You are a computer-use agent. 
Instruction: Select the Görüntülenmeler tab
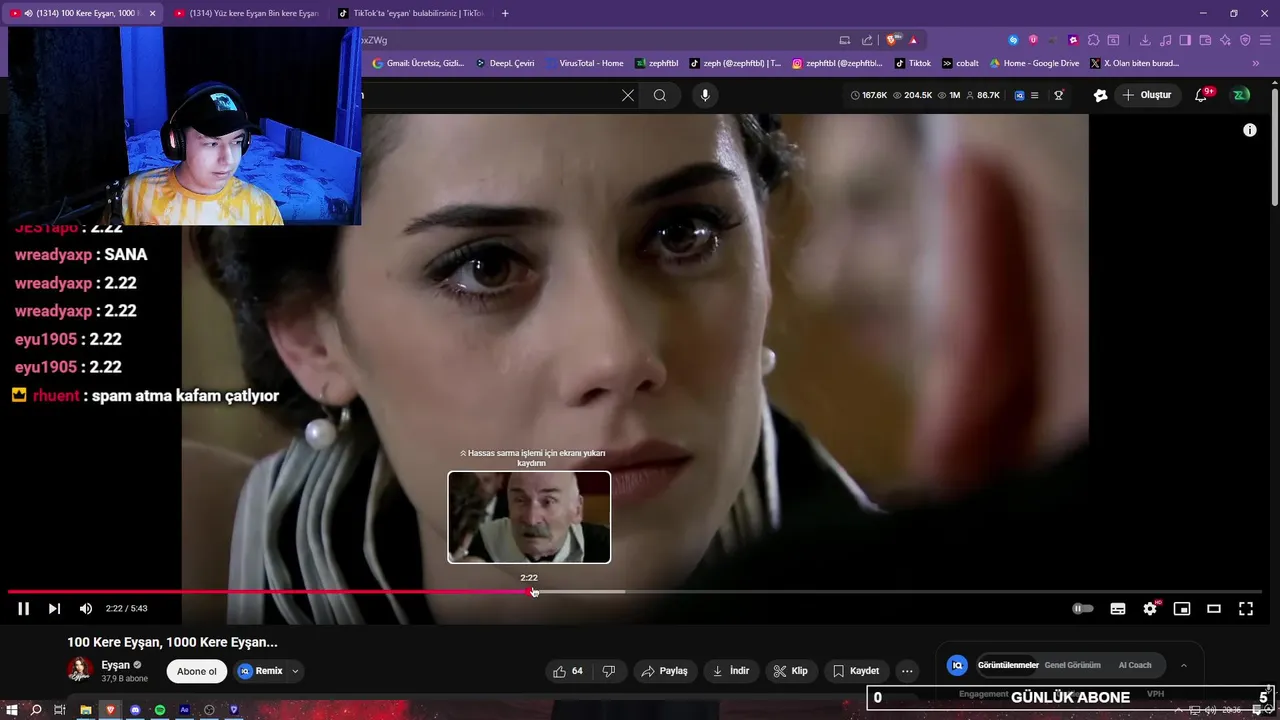pos(1008,665)
